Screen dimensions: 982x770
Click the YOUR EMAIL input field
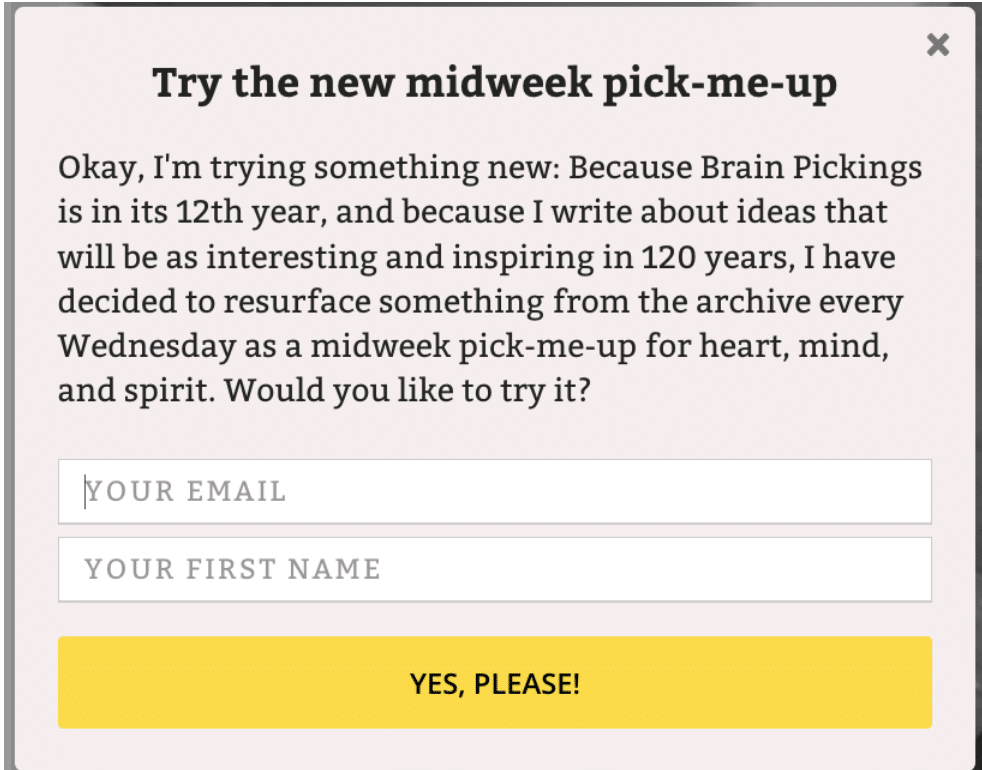coord(494,491)
